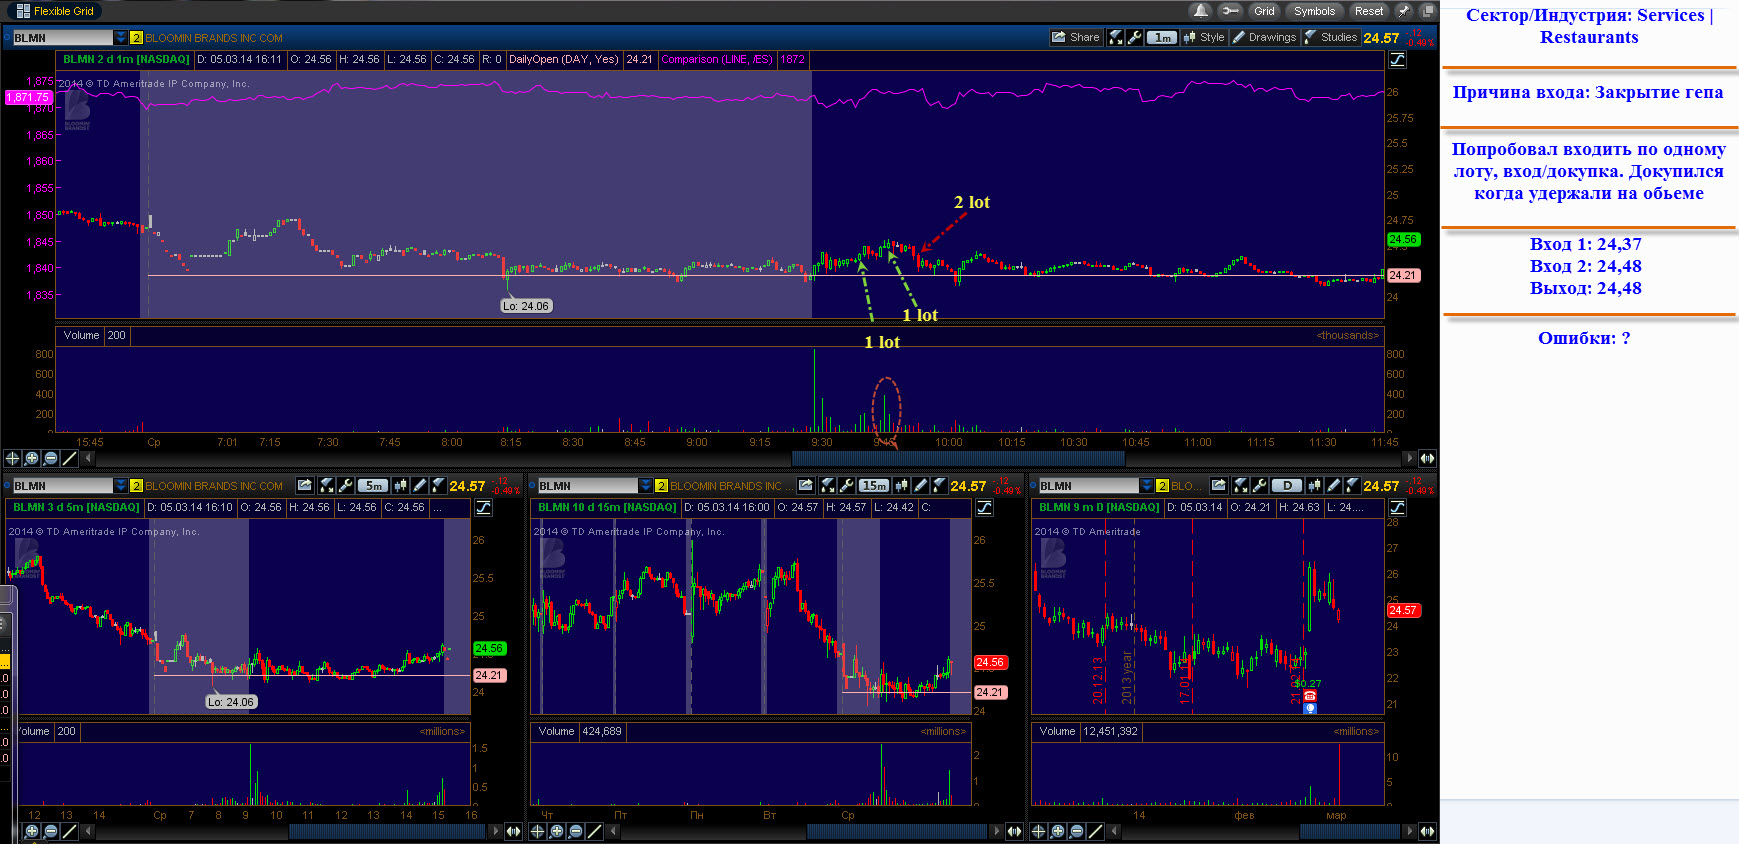Viewport: 1739px width, 844px height.
Task: Zoom in on 15m chart bottom toolbar
Action: click(556, 831)
